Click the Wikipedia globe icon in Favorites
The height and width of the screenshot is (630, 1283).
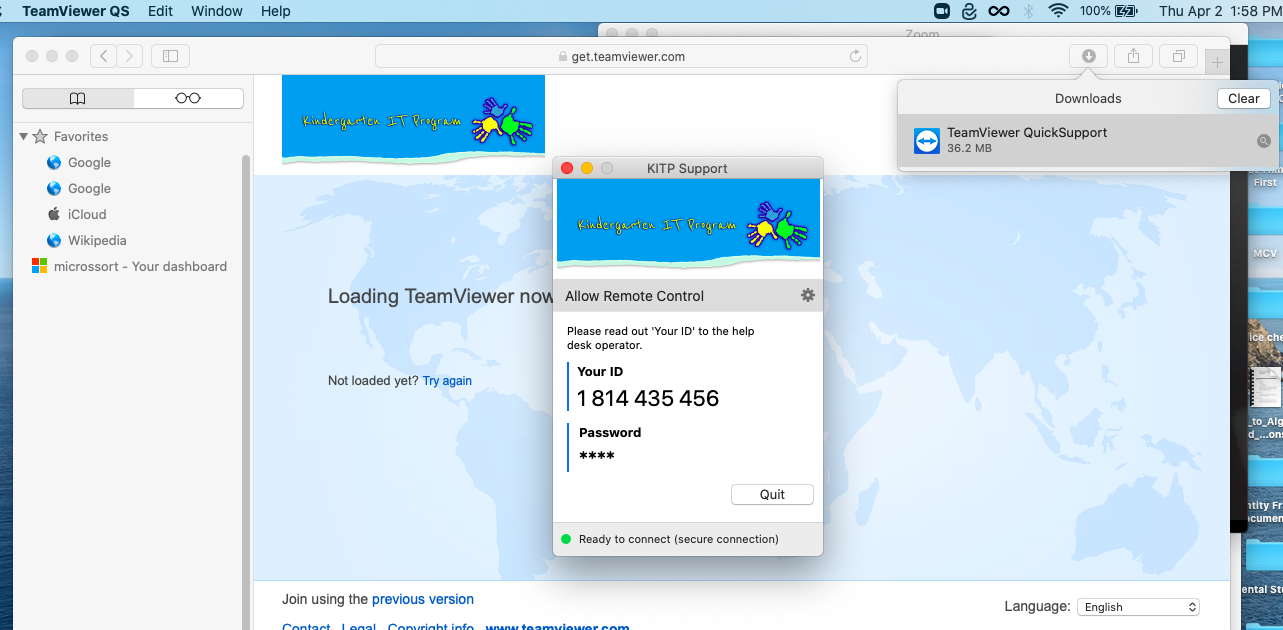click(x=54, y=240)
